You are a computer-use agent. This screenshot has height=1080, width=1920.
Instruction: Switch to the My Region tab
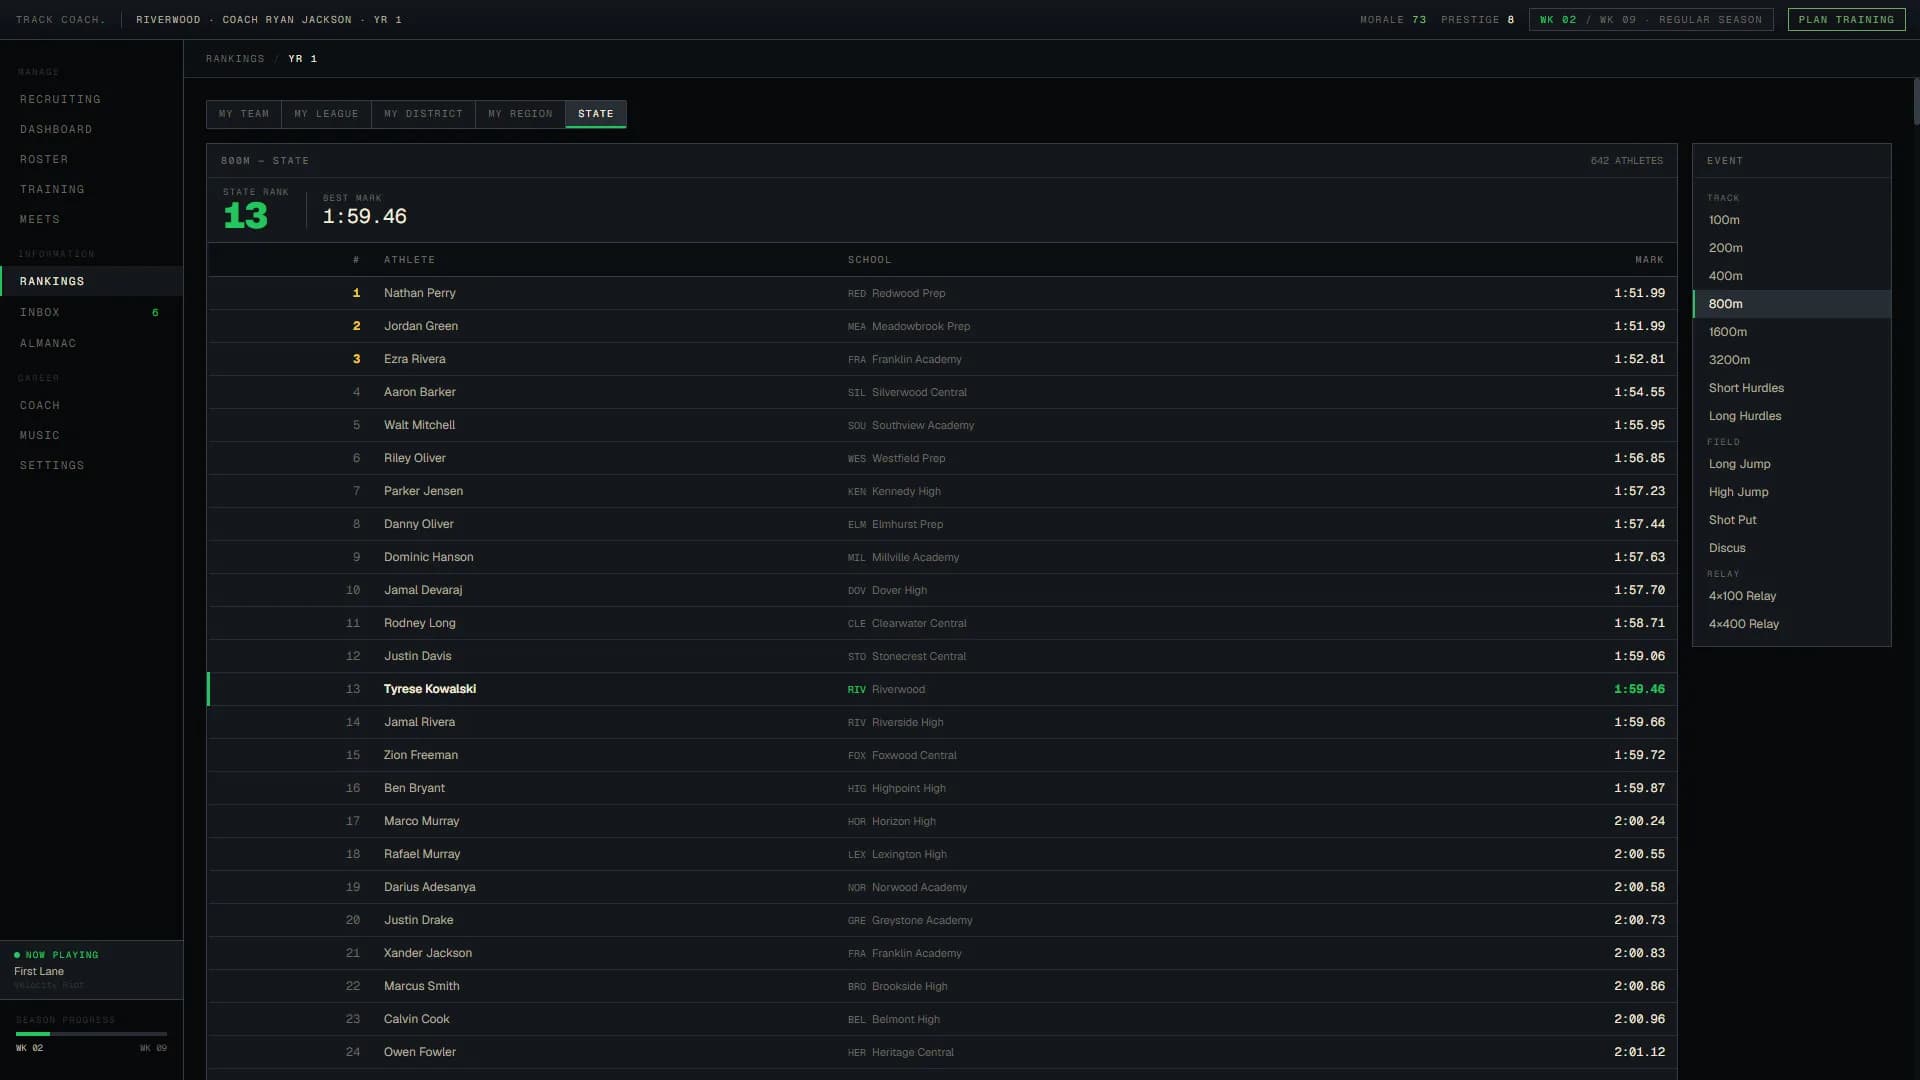(x=520, y=114)
